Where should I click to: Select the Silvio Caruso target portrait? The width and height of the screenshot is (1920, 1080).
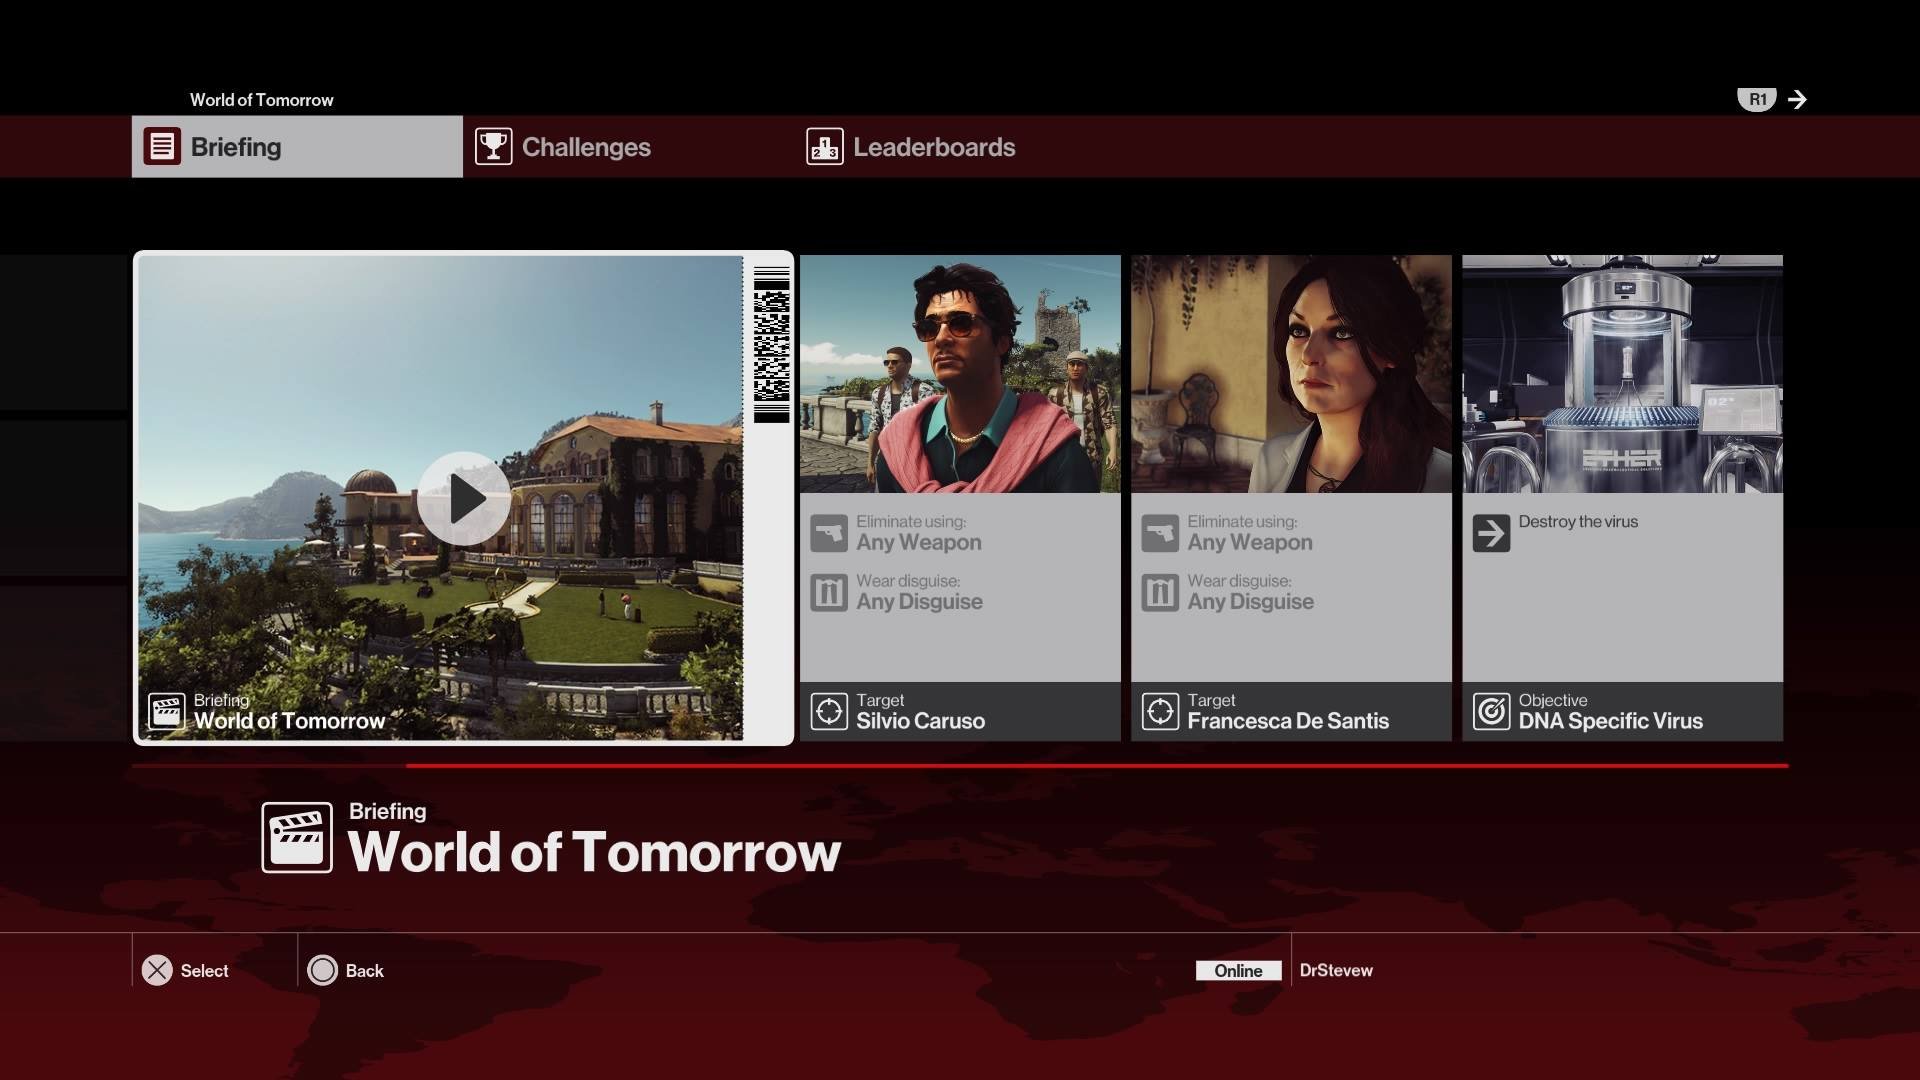point(960,373)
